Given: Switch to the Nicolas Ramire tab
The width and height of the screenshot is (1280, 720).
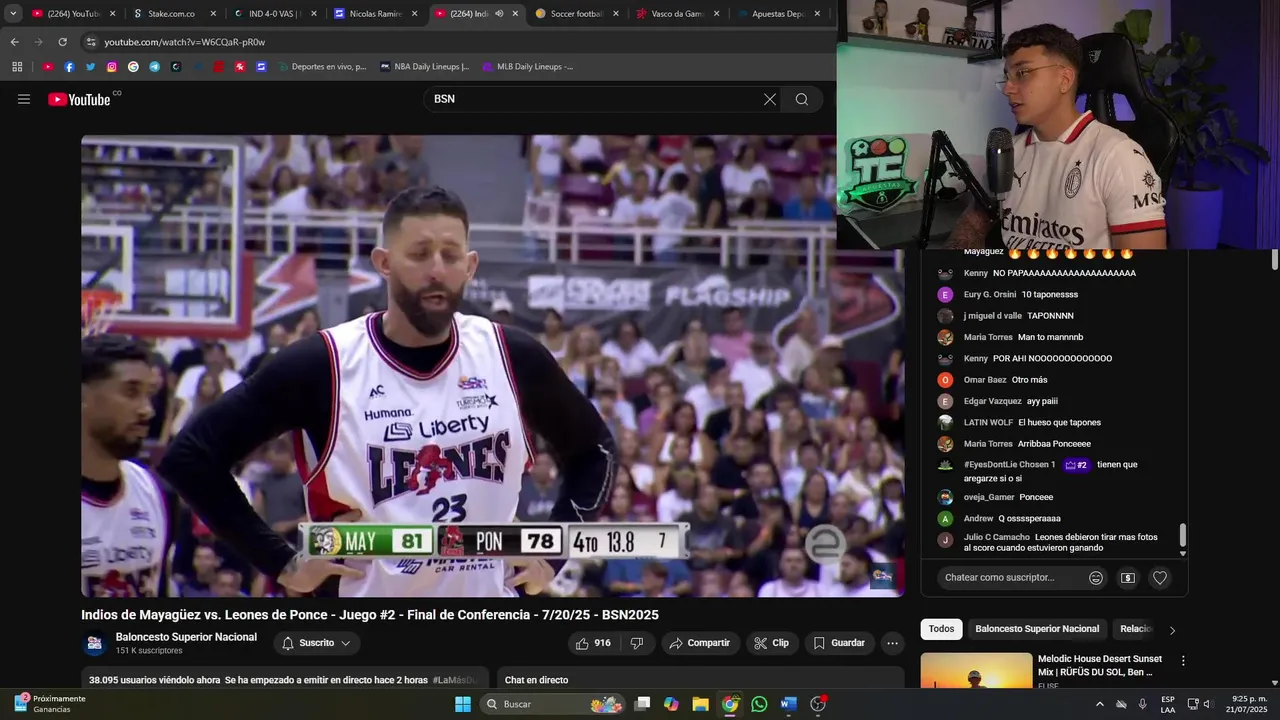Looking at the screenshot, I should (x=375, y=14).
